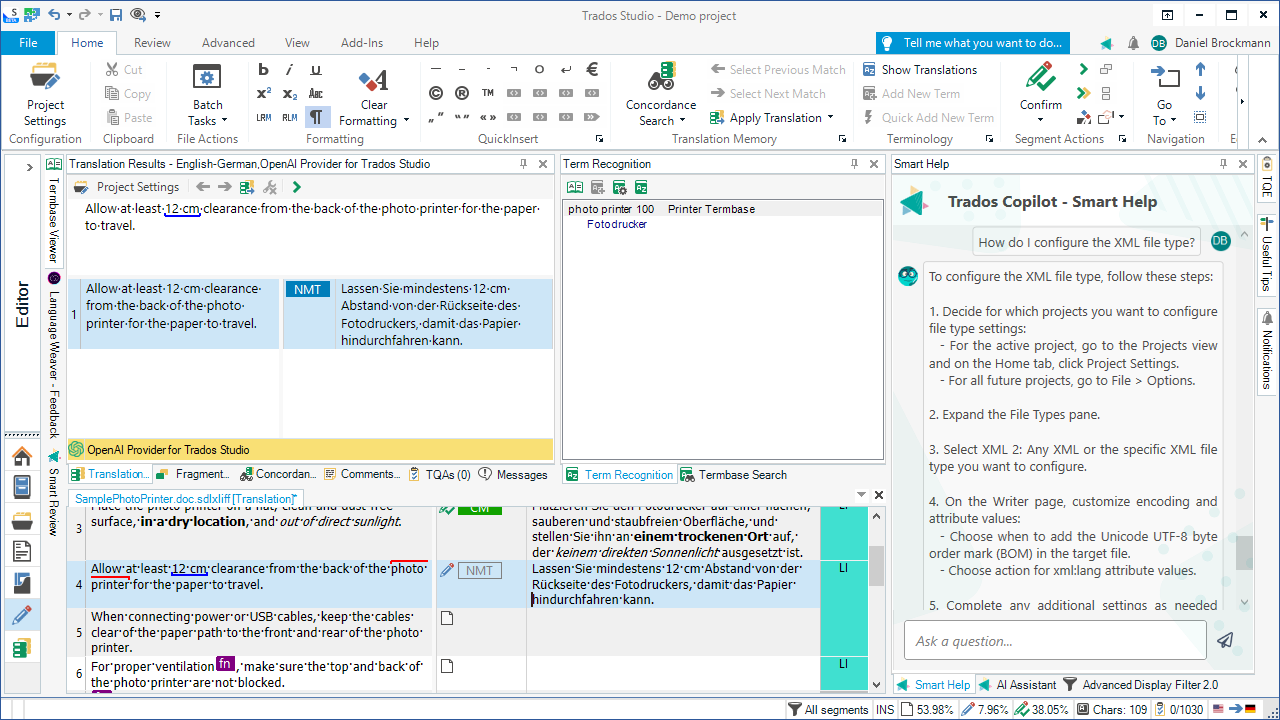Select the Batch Tasks icon
Screen dimensions: 1280x720
pos(207,76)
